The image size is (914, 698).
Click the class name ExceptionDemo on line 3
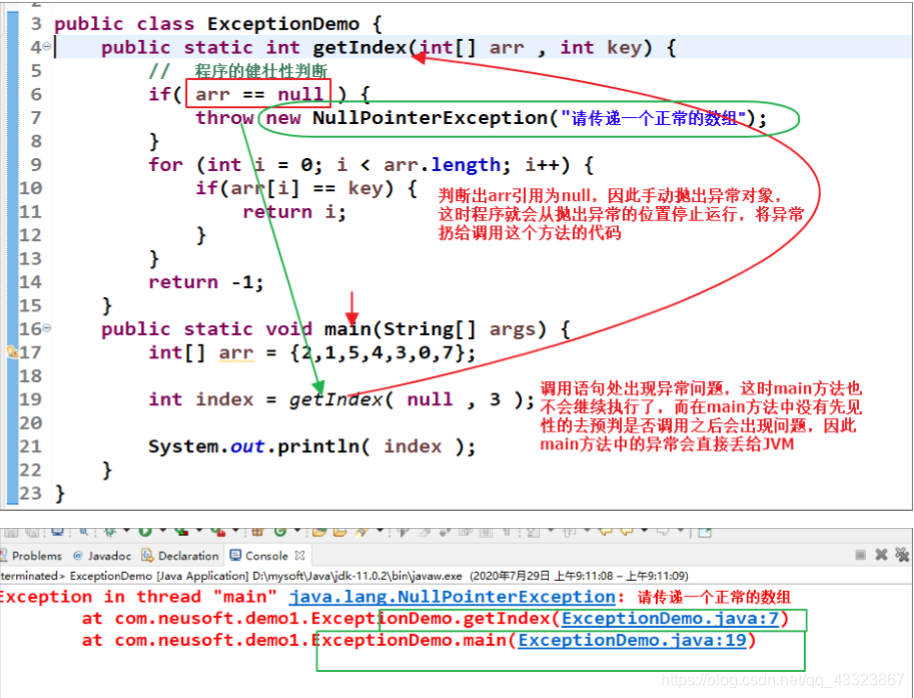point(283,24)
